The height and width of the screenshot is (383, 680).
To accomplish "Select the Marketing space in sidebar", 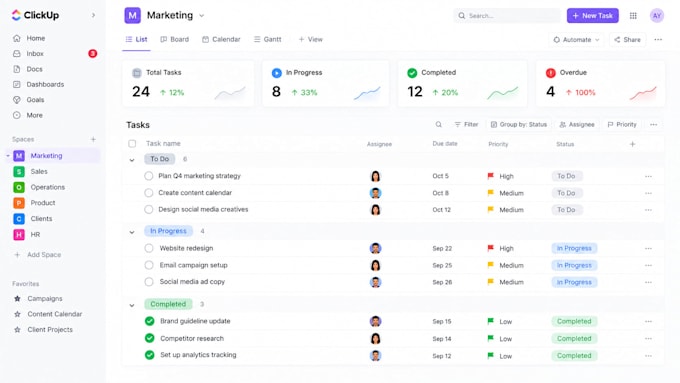I will 46,155.
